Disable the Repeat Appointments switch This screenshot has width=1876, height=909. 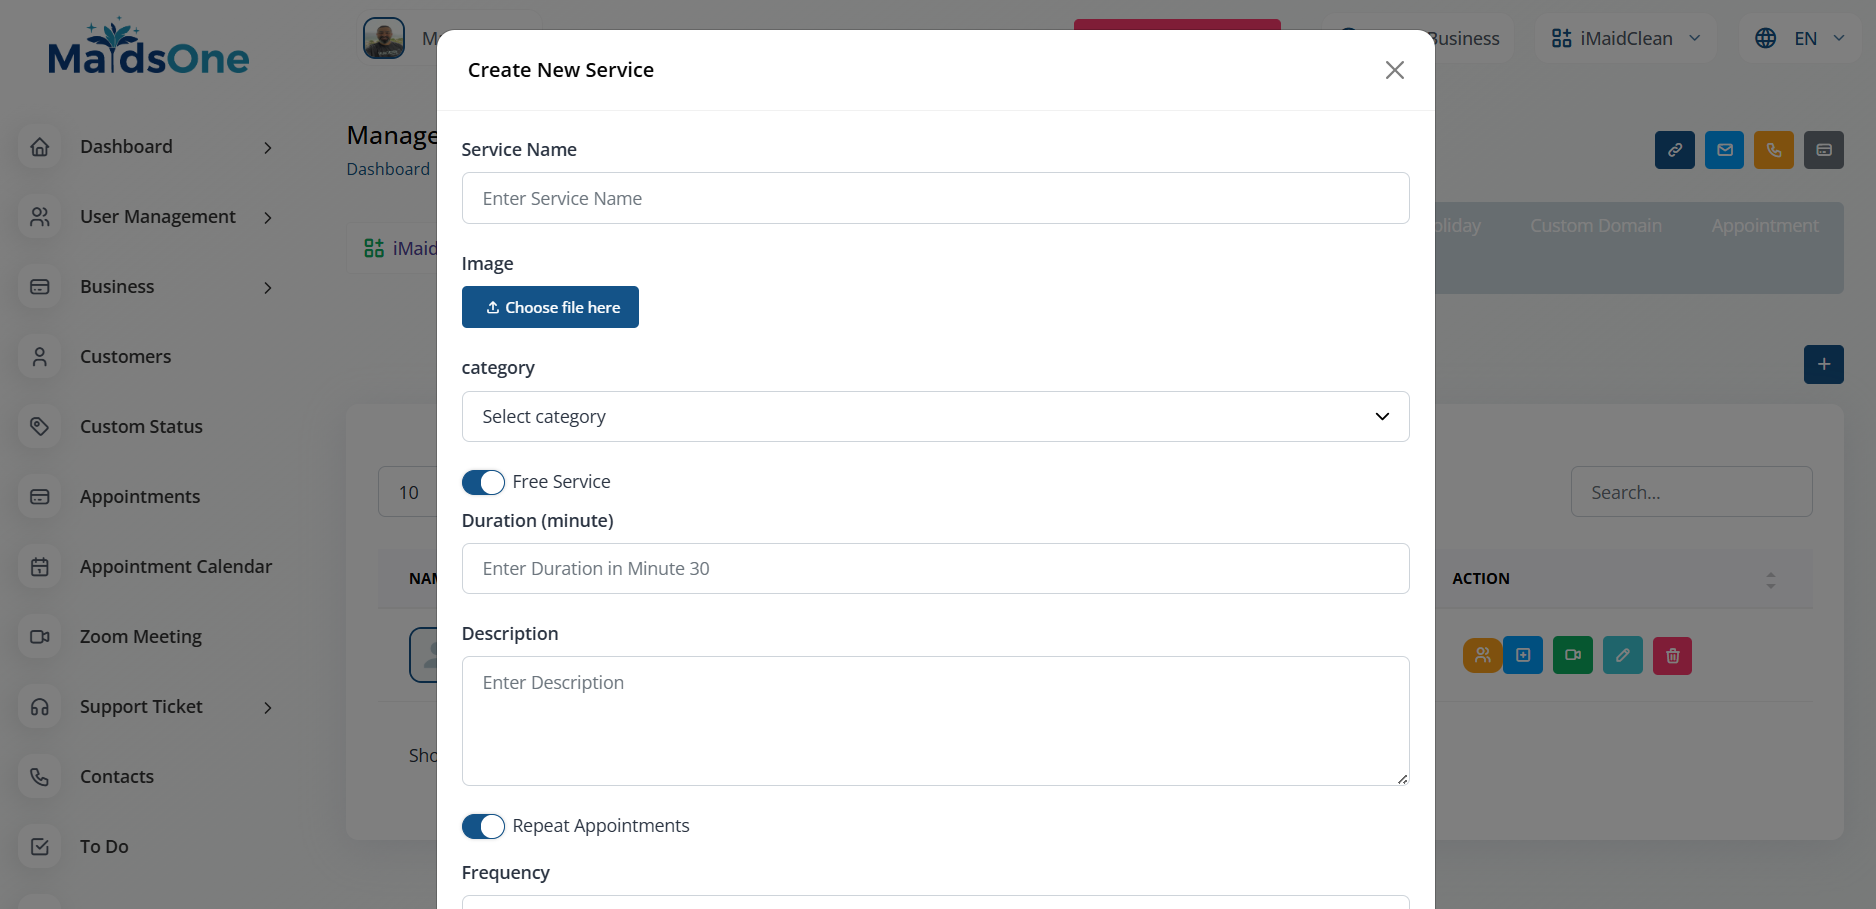(483, 826)
